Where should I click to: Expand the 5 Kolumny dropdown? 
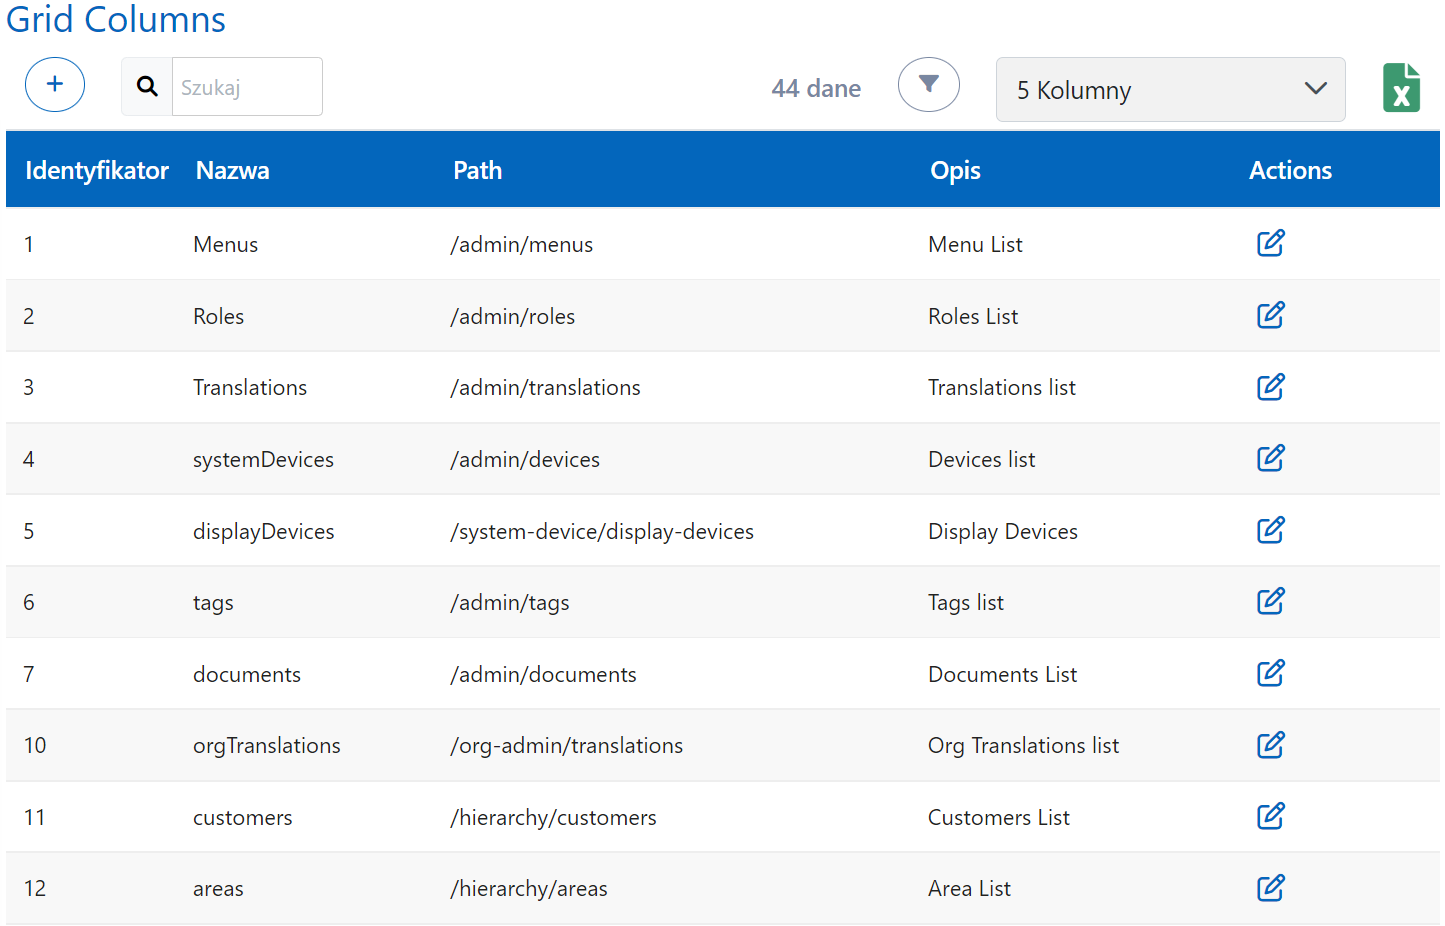point(1170,90)
